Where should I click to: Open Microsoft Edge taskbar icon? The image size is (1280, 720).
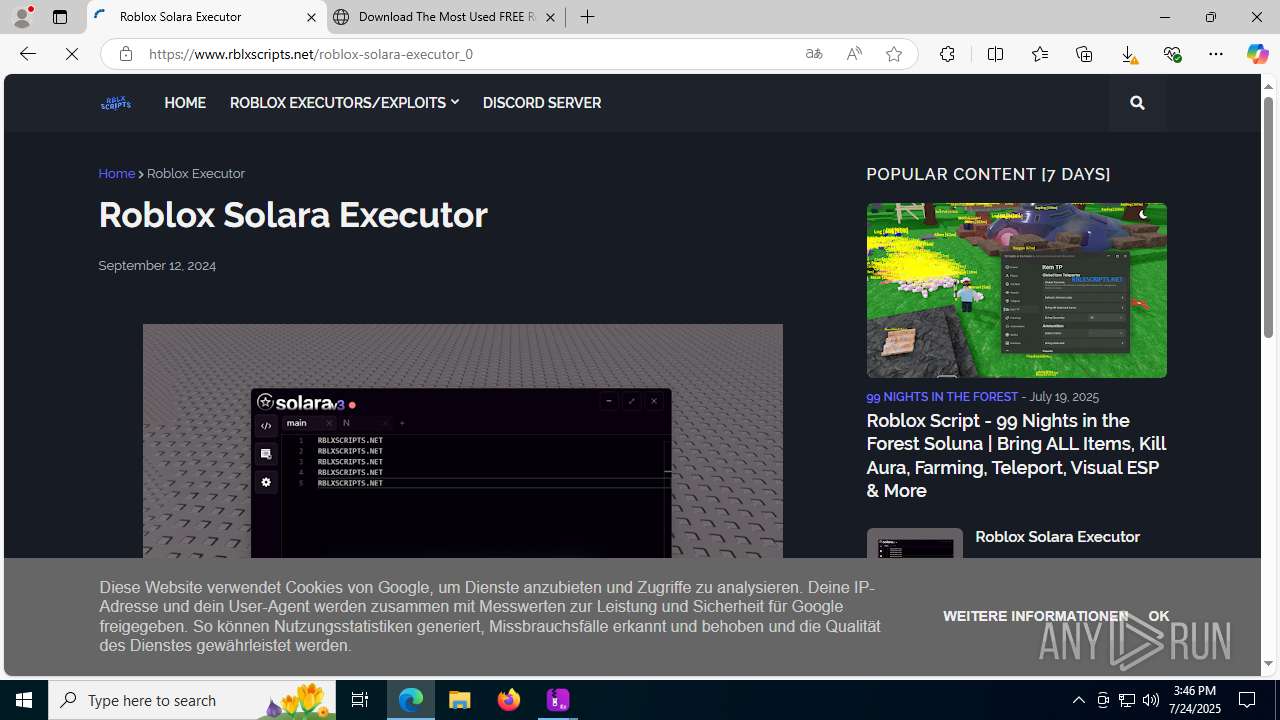tap(411, 700)
